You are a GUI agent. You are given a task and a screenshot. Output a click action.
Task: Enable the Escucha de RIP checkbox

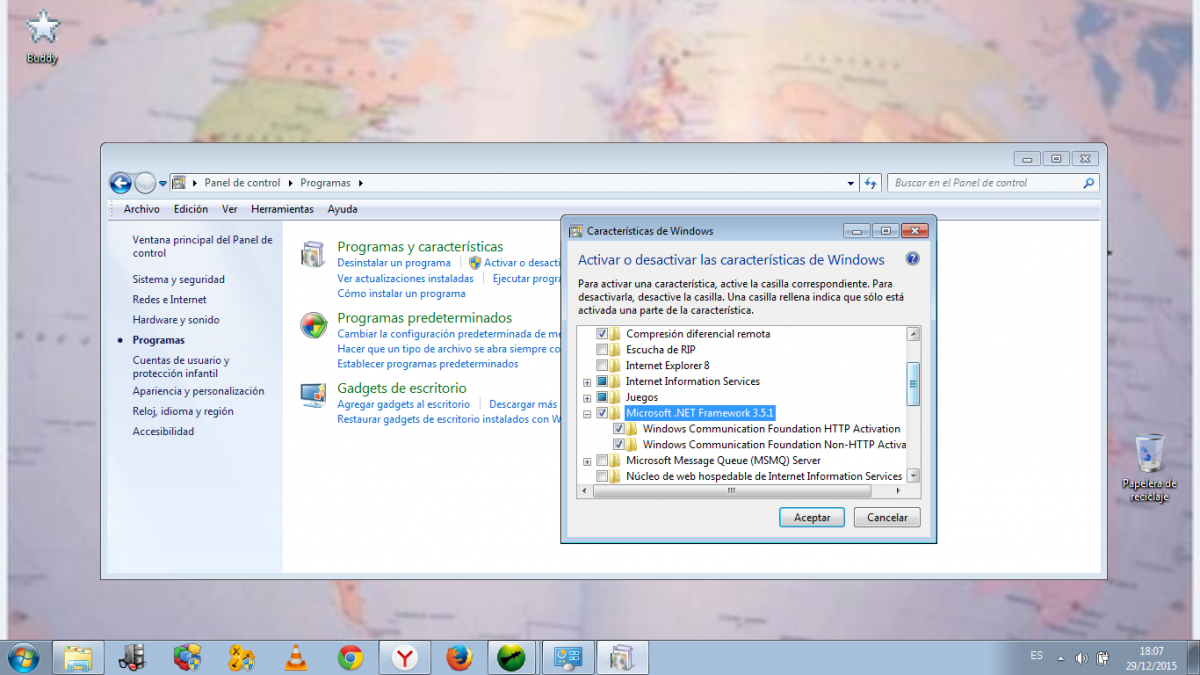pyautogui.click(x=602, y=350)
